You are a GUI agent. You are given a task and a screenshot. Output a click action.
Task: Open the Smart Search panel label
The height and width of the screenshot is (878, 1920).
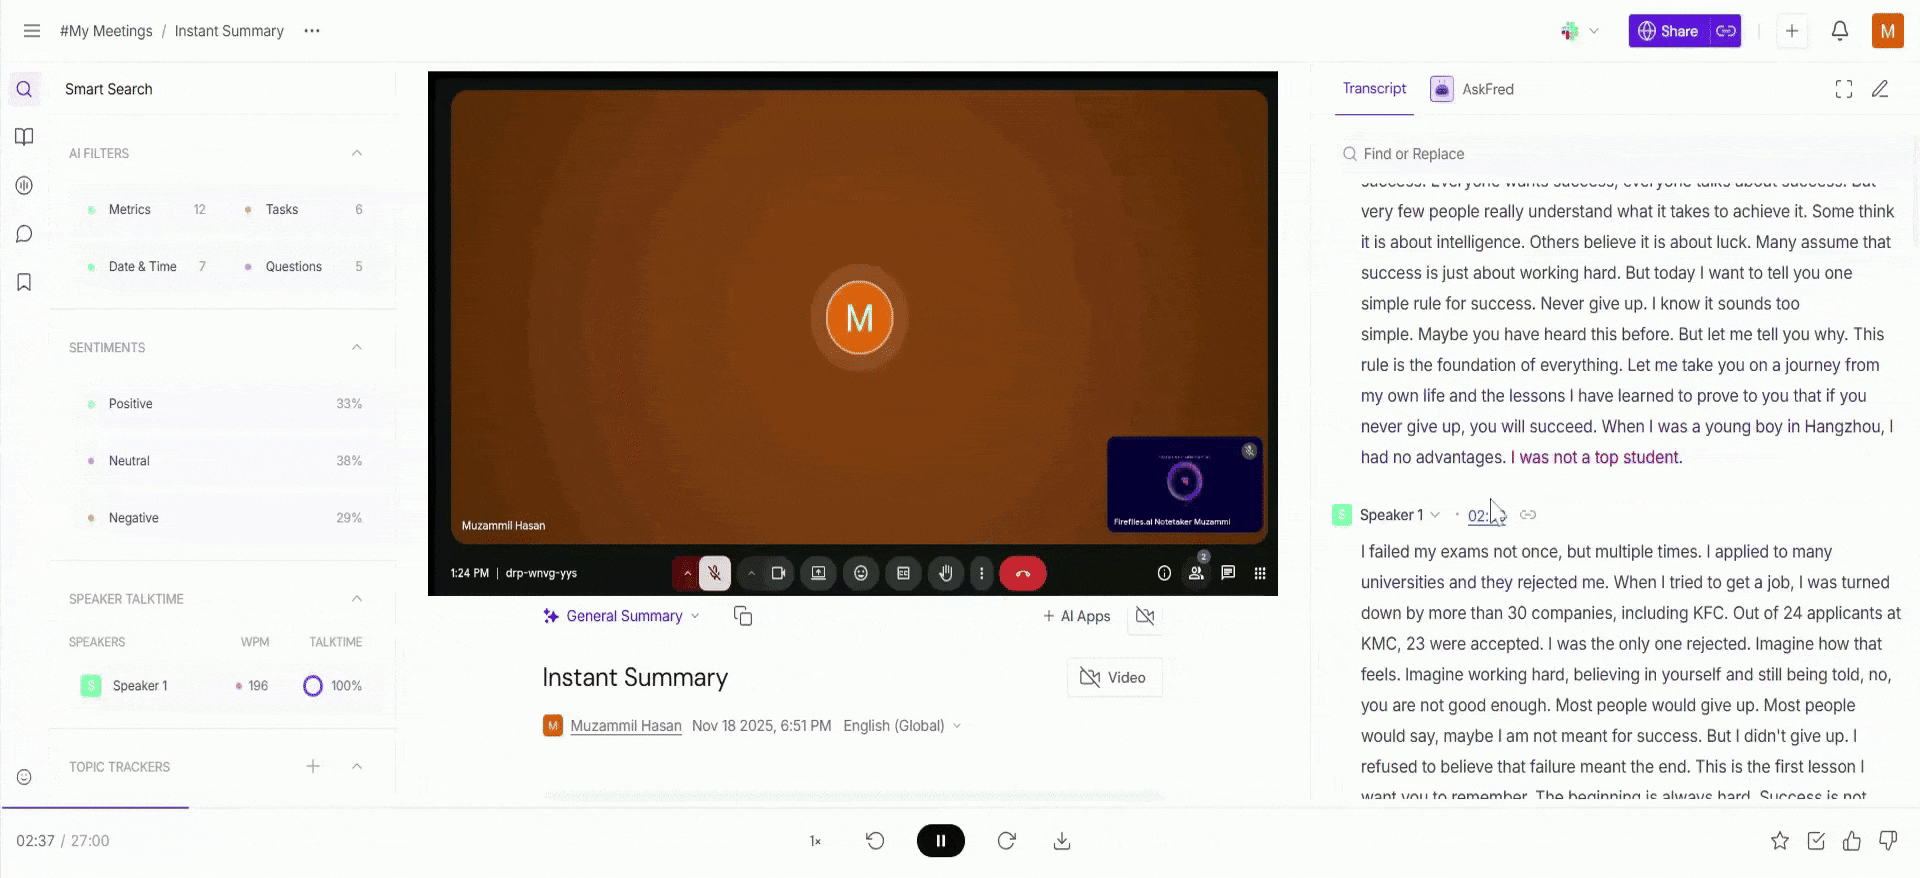click(x=109, y=89)
